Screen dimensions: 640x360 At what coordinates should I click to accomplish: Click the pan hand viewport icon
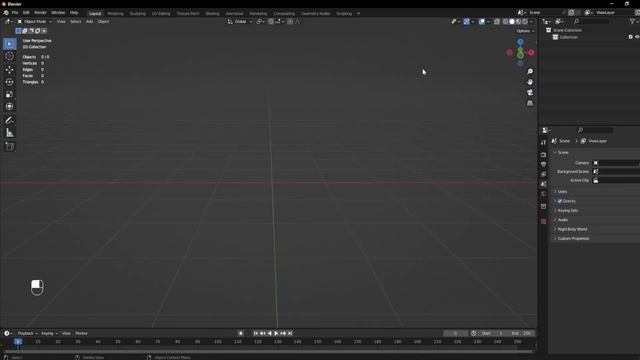[530, 82]
